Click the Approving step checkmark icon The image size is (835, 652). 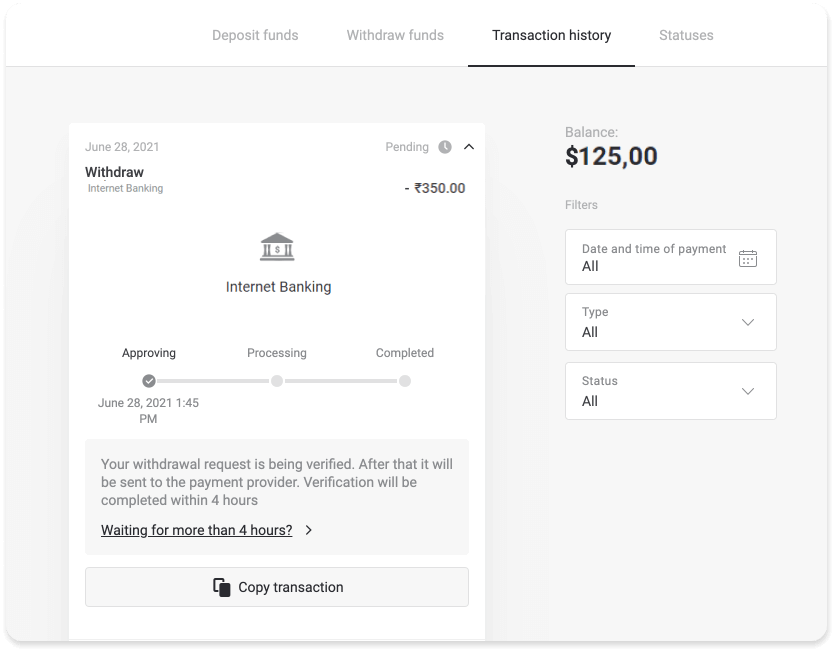[x=149, y=381]
